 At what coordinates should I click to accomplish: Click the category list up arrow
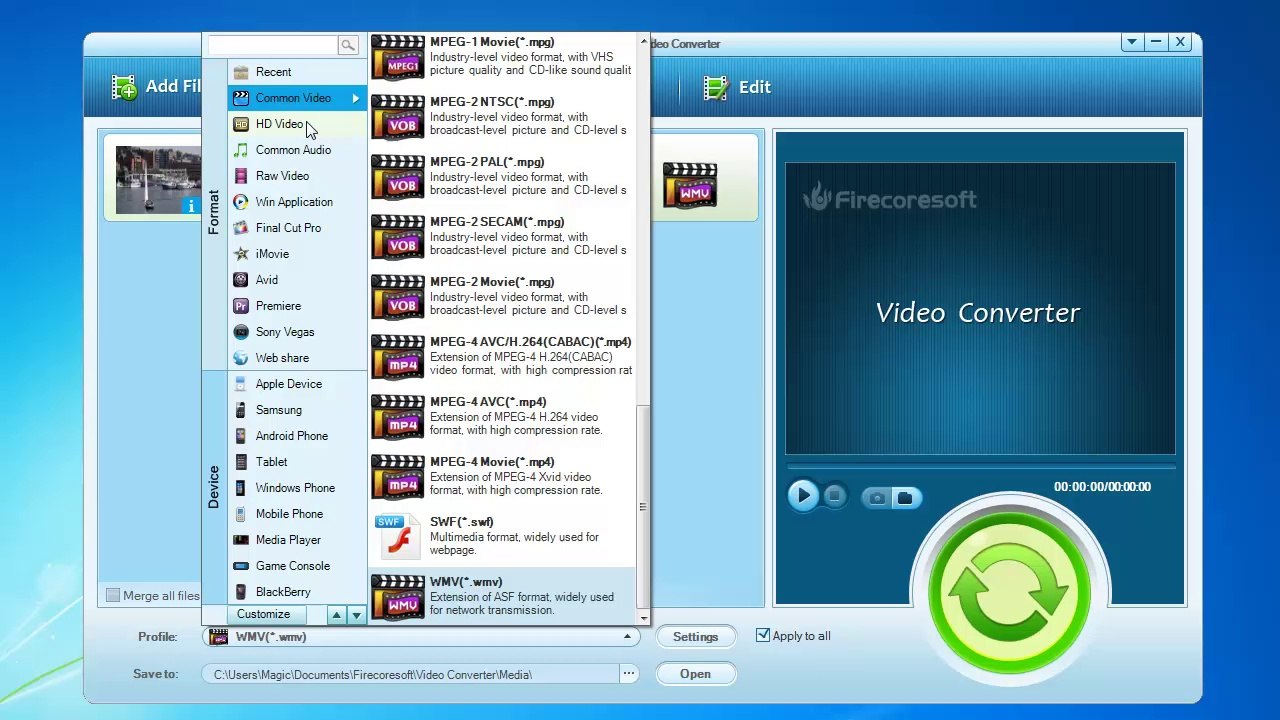(x=337, y=615)
